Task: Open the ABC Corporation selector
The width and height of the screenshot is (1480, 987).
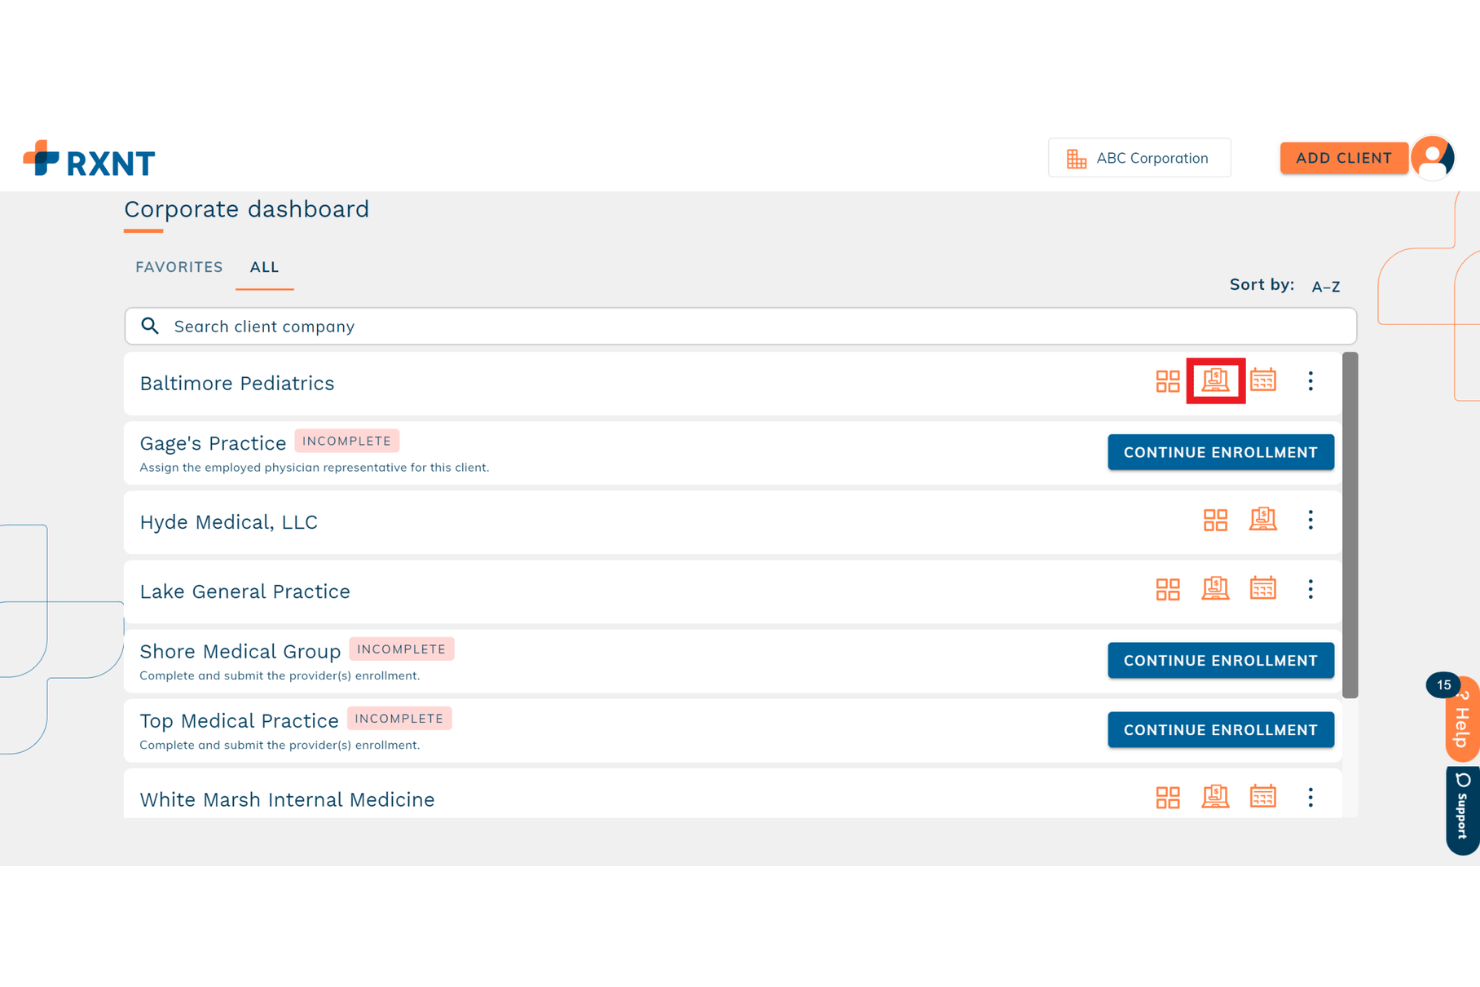Action: tap(1139, 158)
